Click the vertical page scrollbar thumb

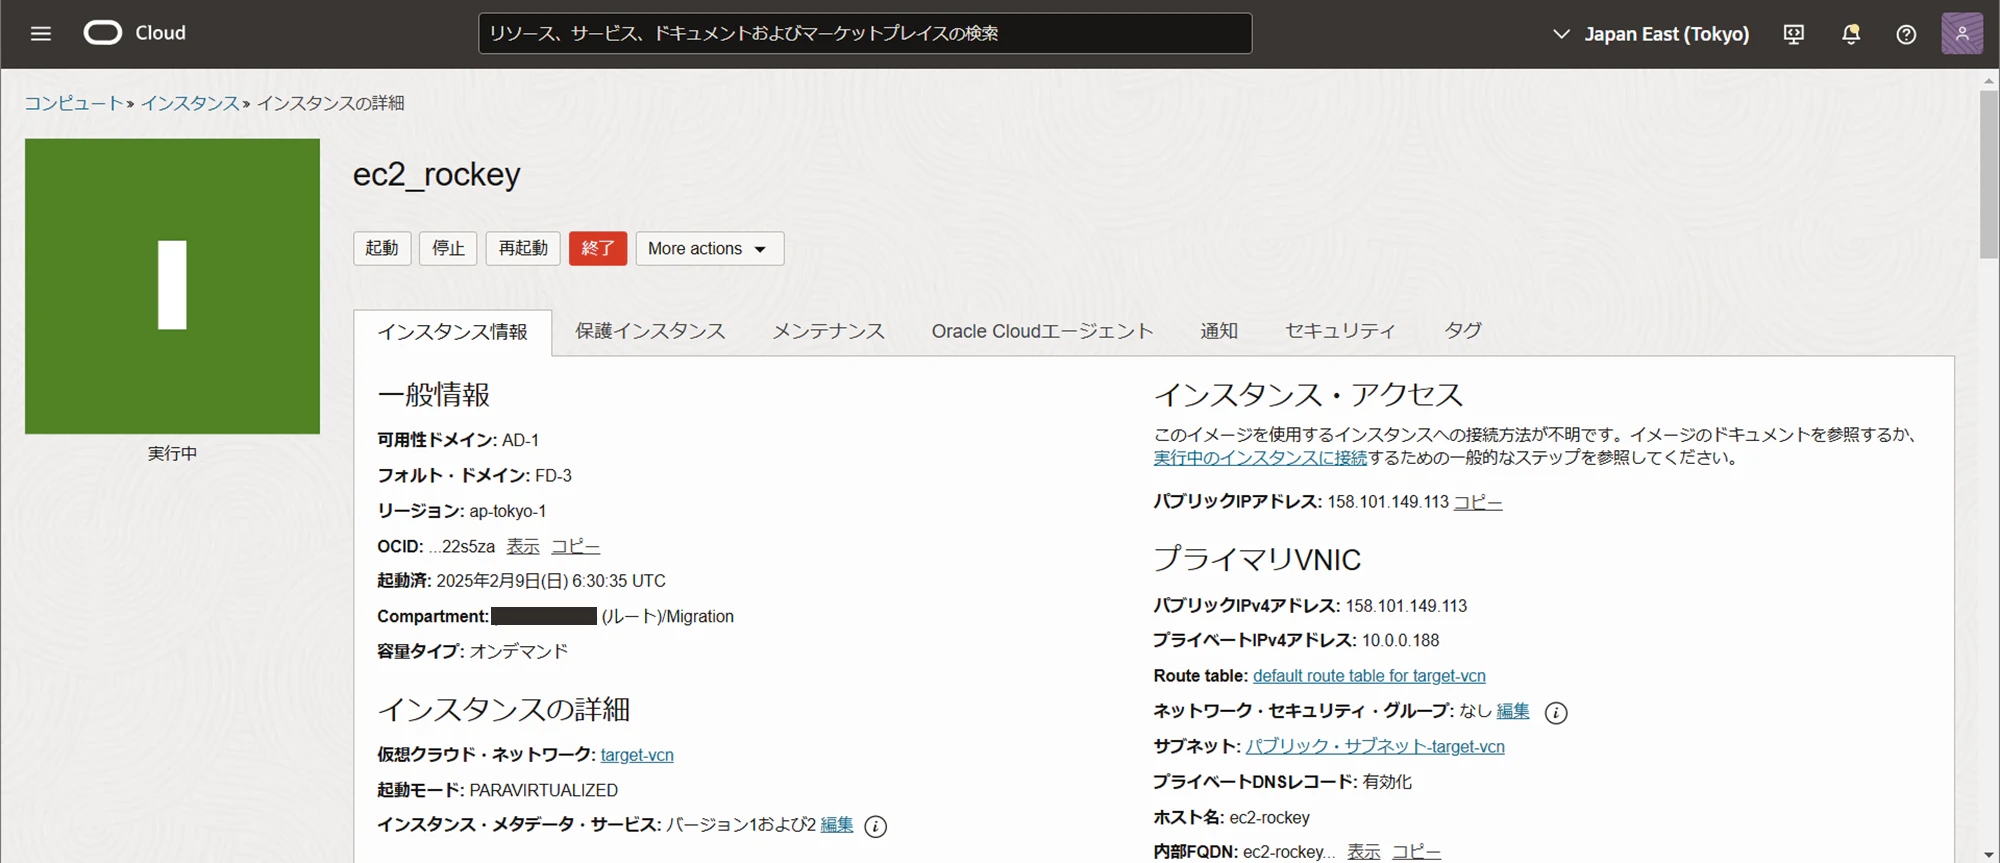[1989, 175]
